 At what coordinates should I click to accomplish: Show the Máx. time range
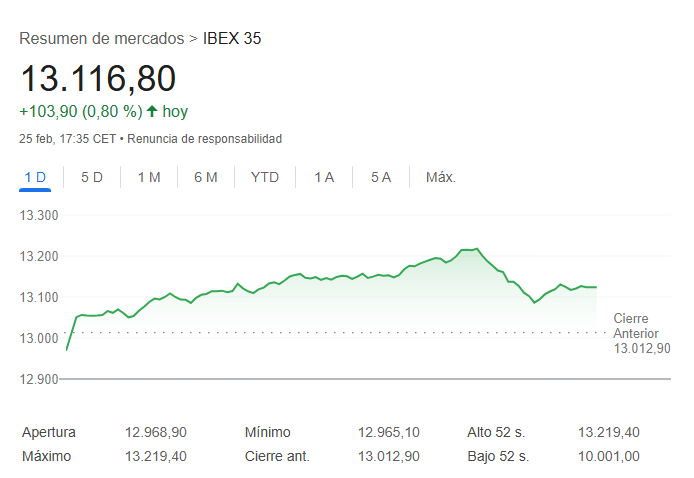coord(441,177)
